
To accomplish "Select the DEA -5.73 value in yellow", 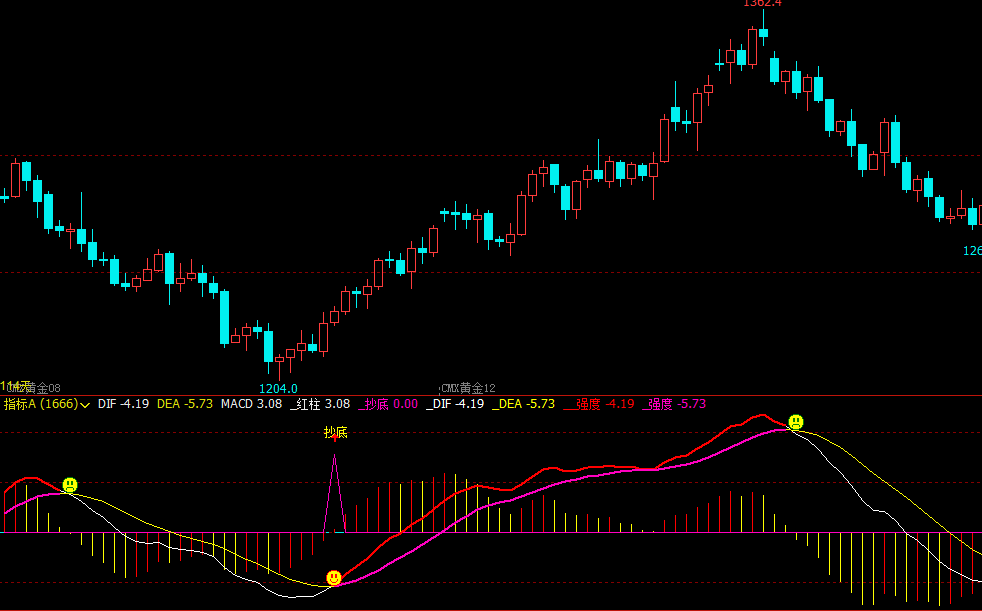I will pos(185,404).
